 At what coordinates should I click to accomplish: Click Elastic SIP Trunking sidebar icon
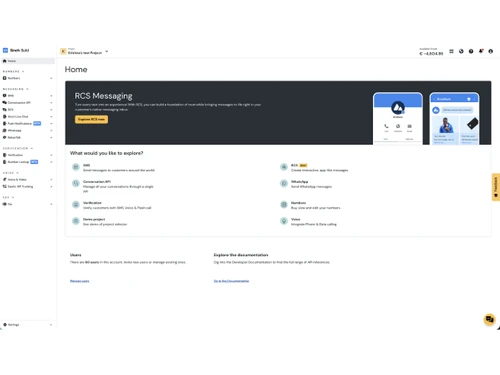pyautogui.click(x=5, y=186)
